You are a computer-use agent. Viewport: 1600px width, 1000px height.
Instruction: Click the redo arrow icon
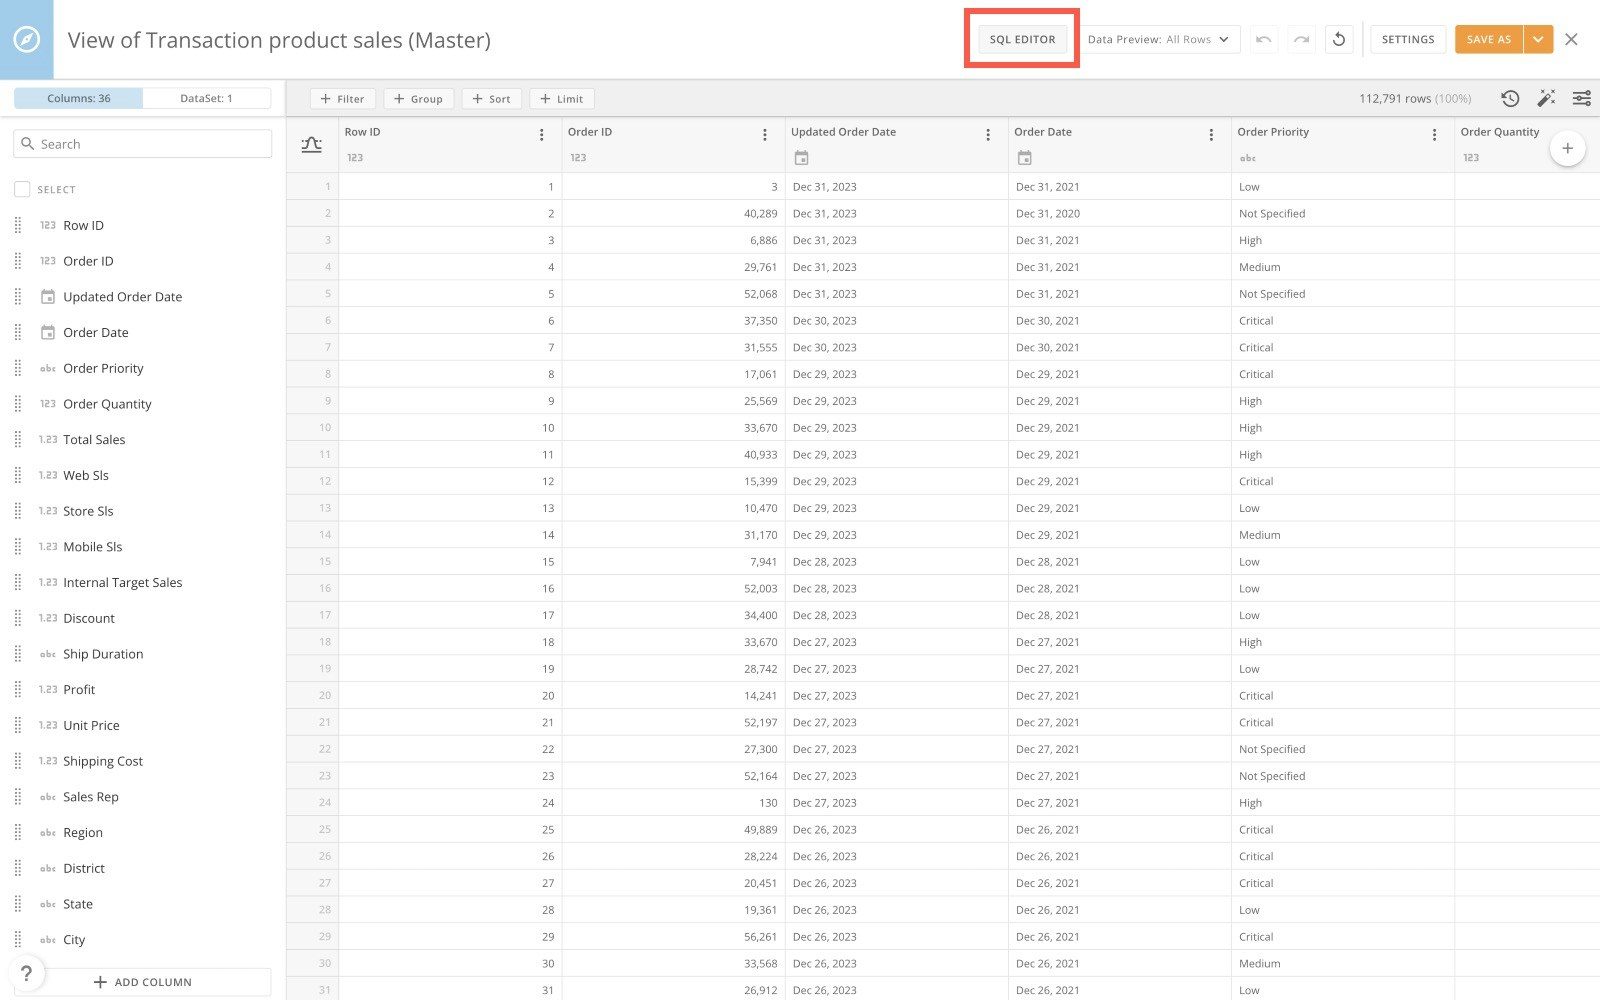click(1301, 39)
